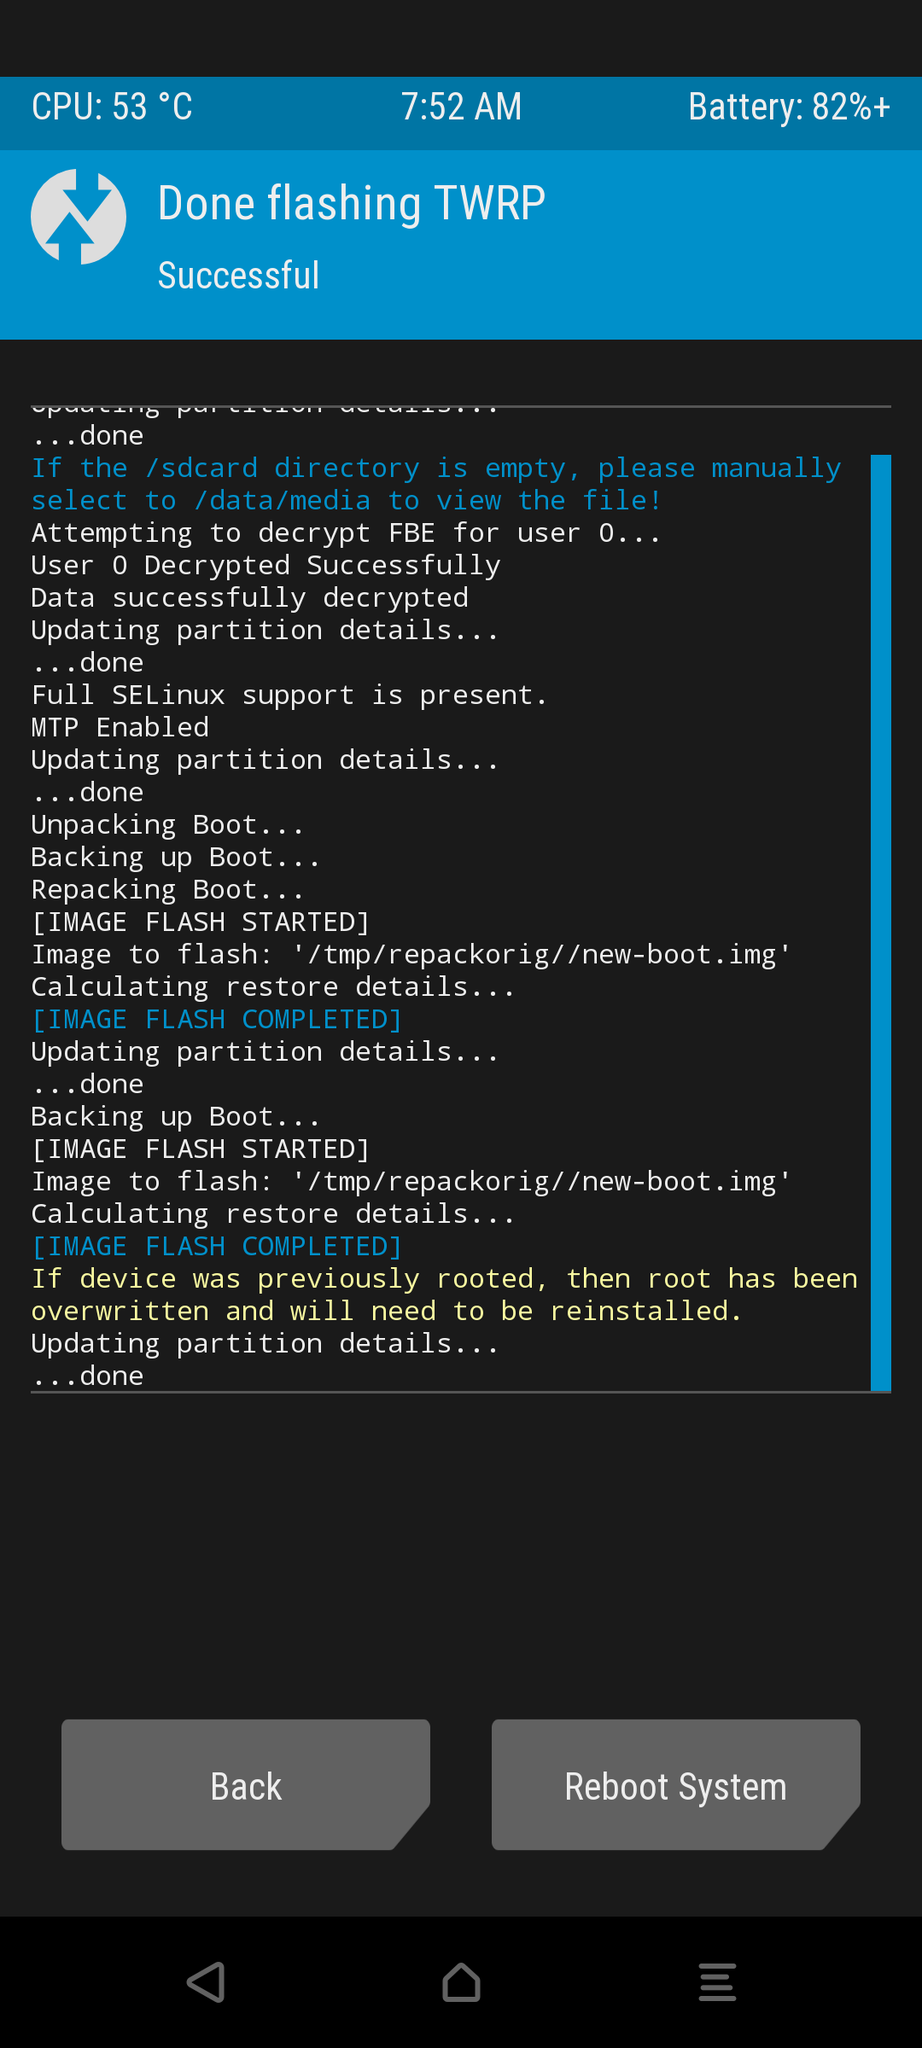The width and height of the screenshot is (922, 2048).
Task: Tap the Battery 82% indicator
Action: click(x=789, y=107)
